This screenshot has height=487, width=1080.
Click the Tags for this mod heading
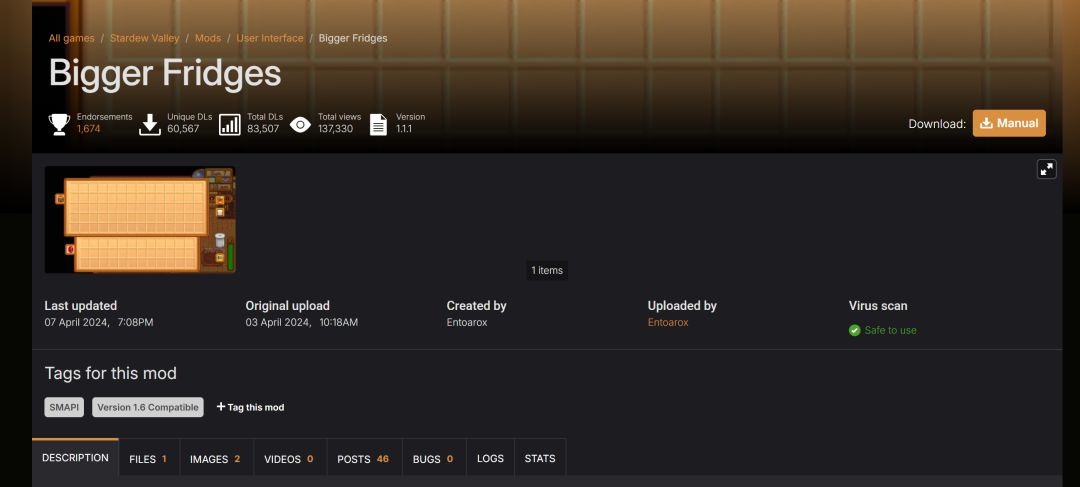tap(111, 373)
